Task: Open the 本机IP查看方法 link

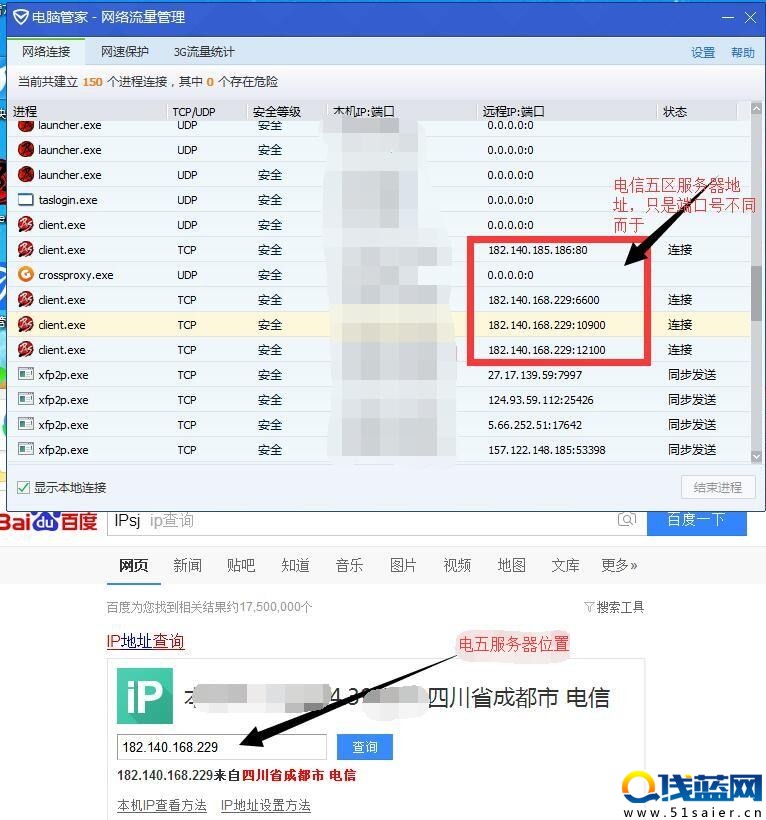Action: (x=162, y=805)
